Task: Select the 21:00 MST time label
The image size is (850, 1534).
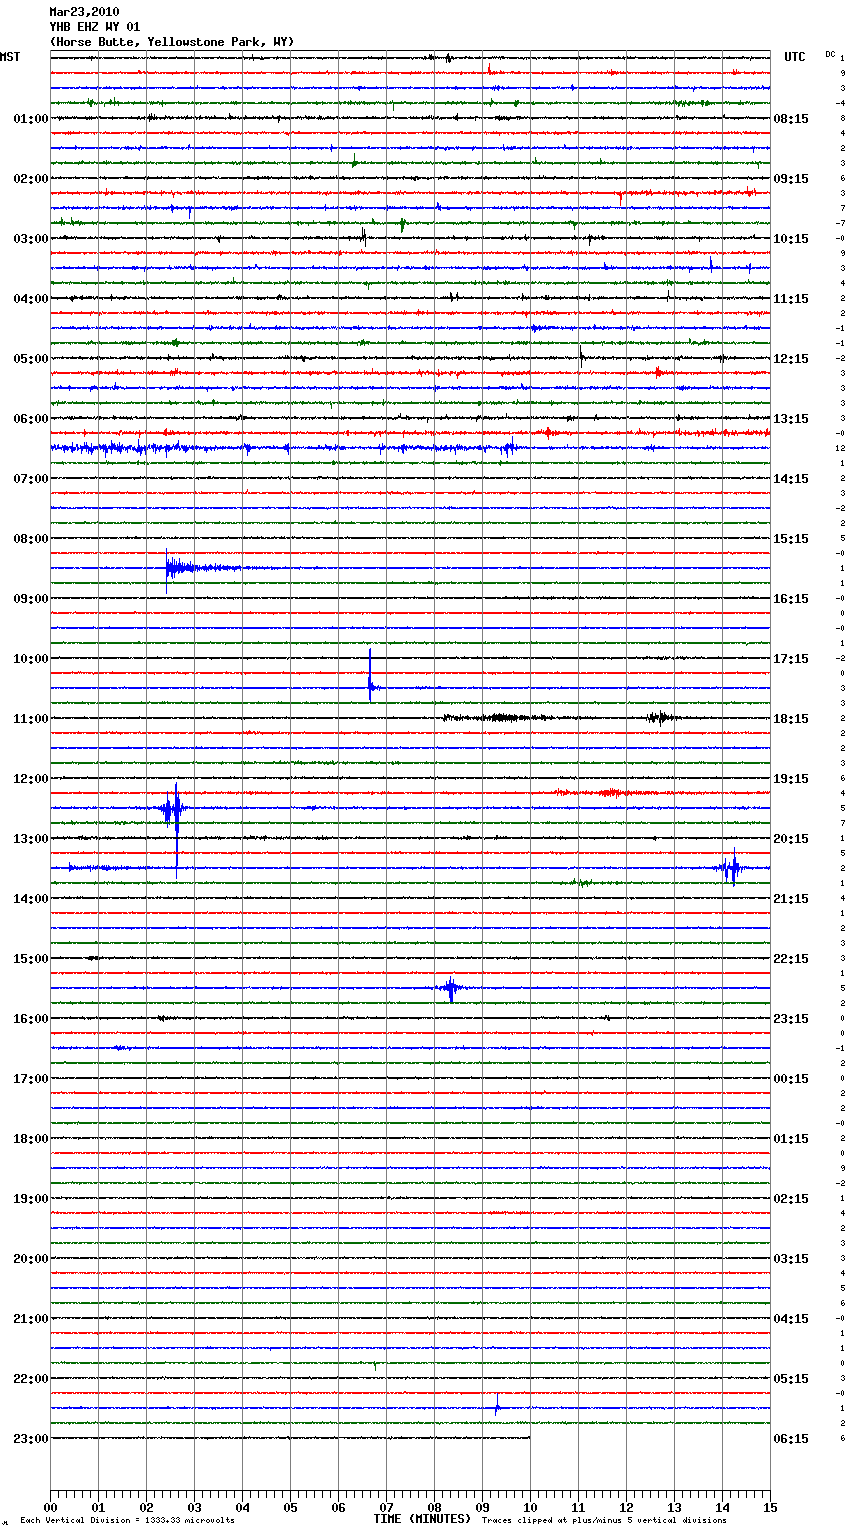Action: pyautogui.click(x=31, y=1319)
